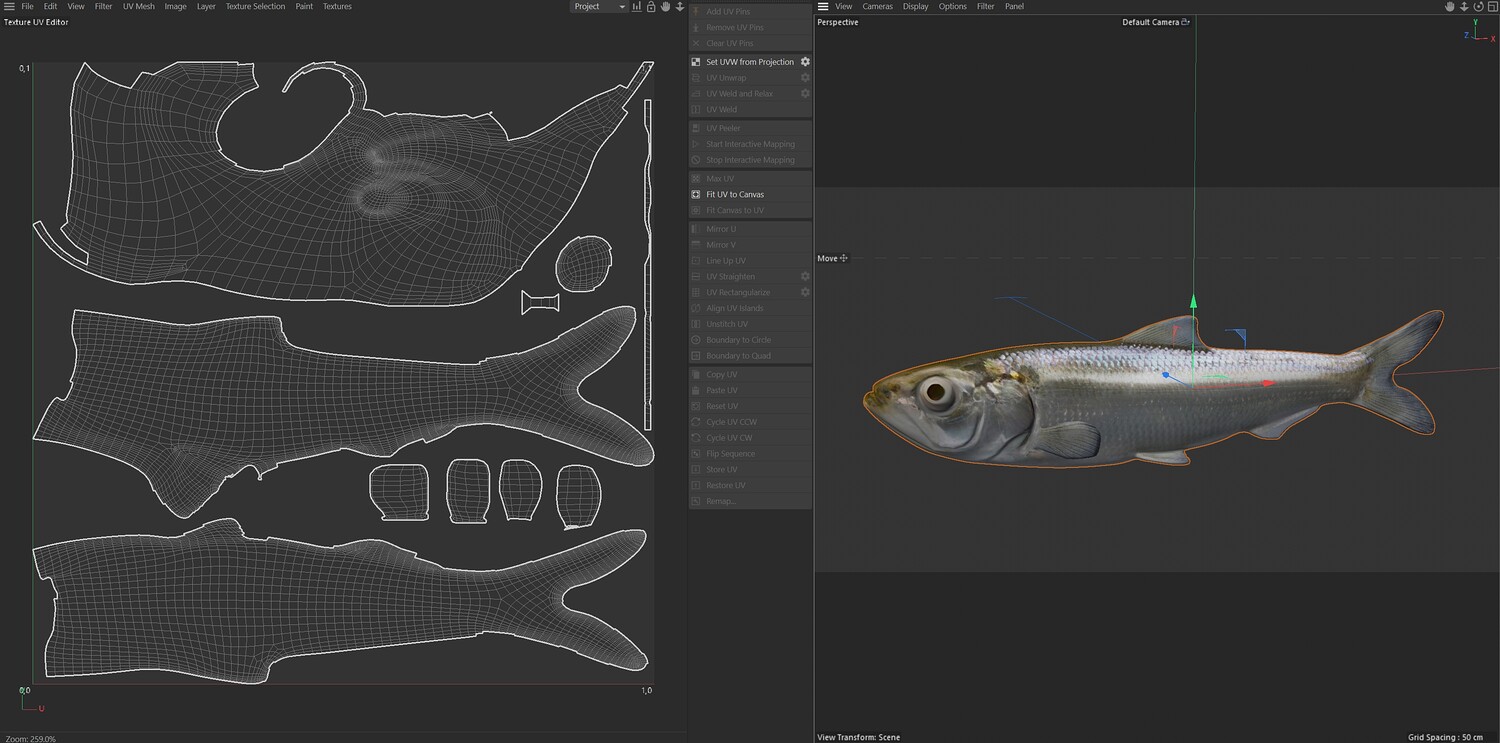Open the UV Mesh menu
The image size is (1500, 743).
click(x=138, y=7)
